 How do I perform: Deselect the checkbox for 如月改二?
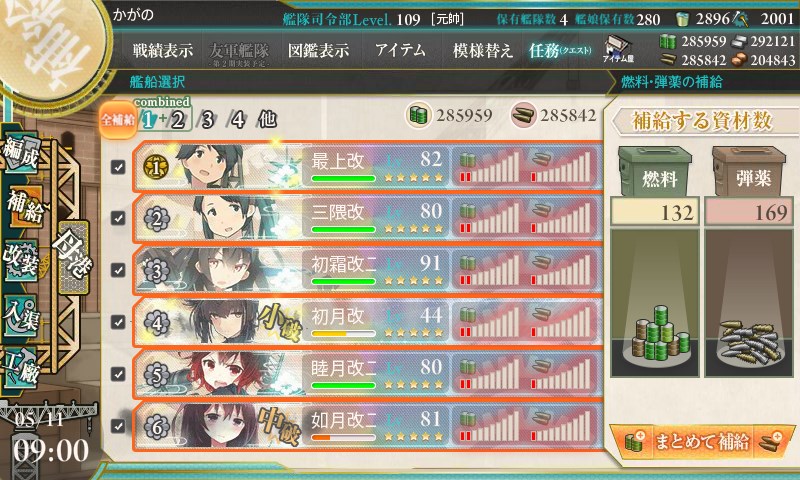tap(118, 425)
